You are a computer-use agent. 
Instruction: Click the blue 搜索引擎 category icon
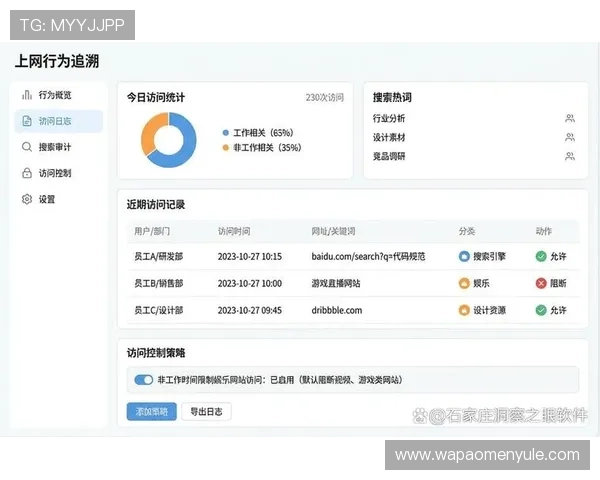click(x=464, y=256)
